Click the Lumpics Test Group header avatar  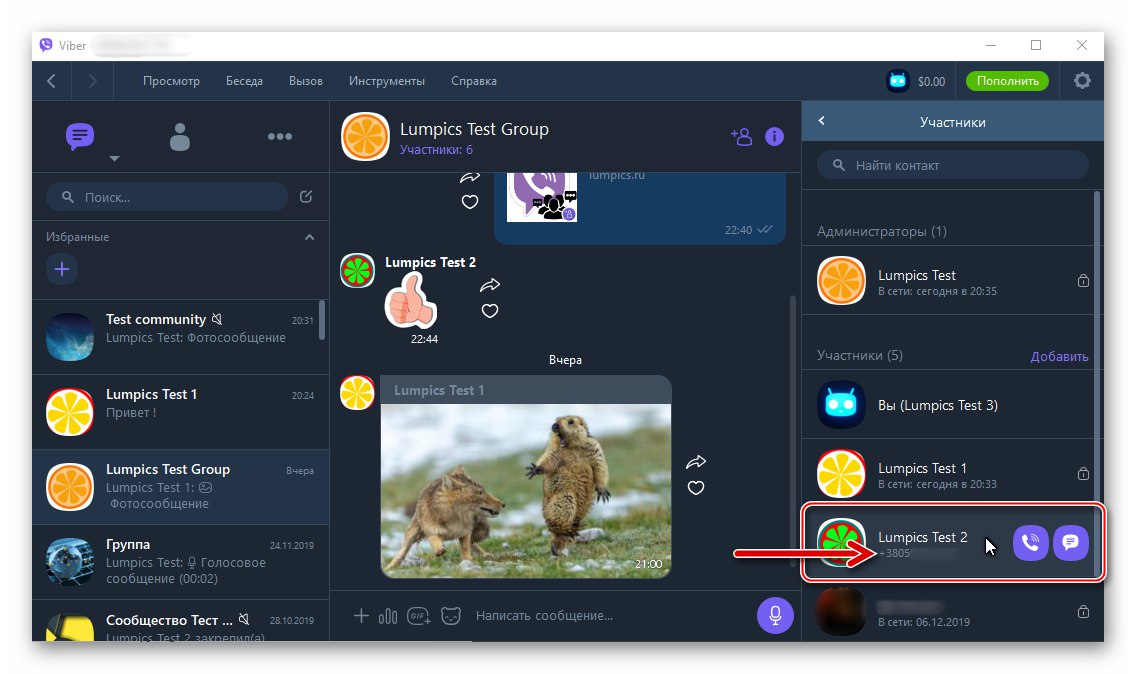365,136
